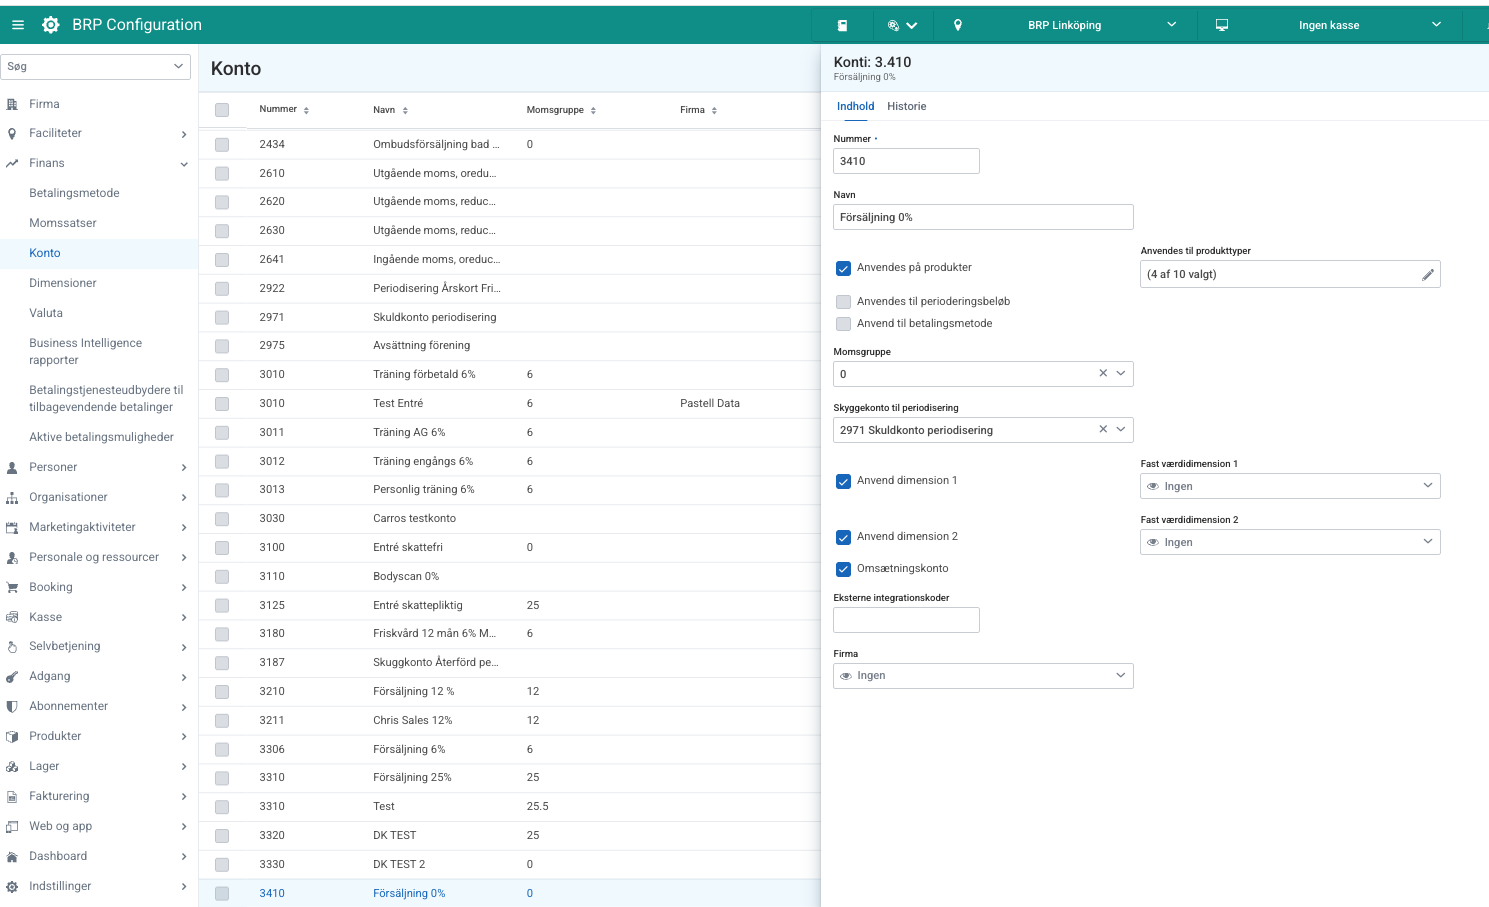Uncheck the Anvendes på produkter checkbox
Screen dimensions: 1489x907
tap(843, 268)
